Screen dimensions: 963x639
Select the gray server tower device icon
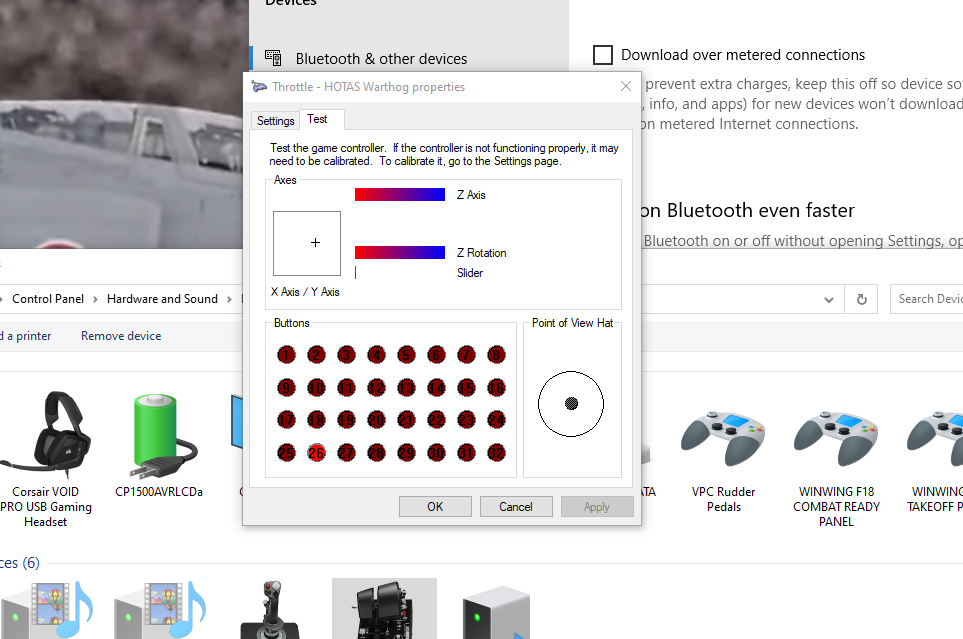pyautogui.click(x=496, y=611)
